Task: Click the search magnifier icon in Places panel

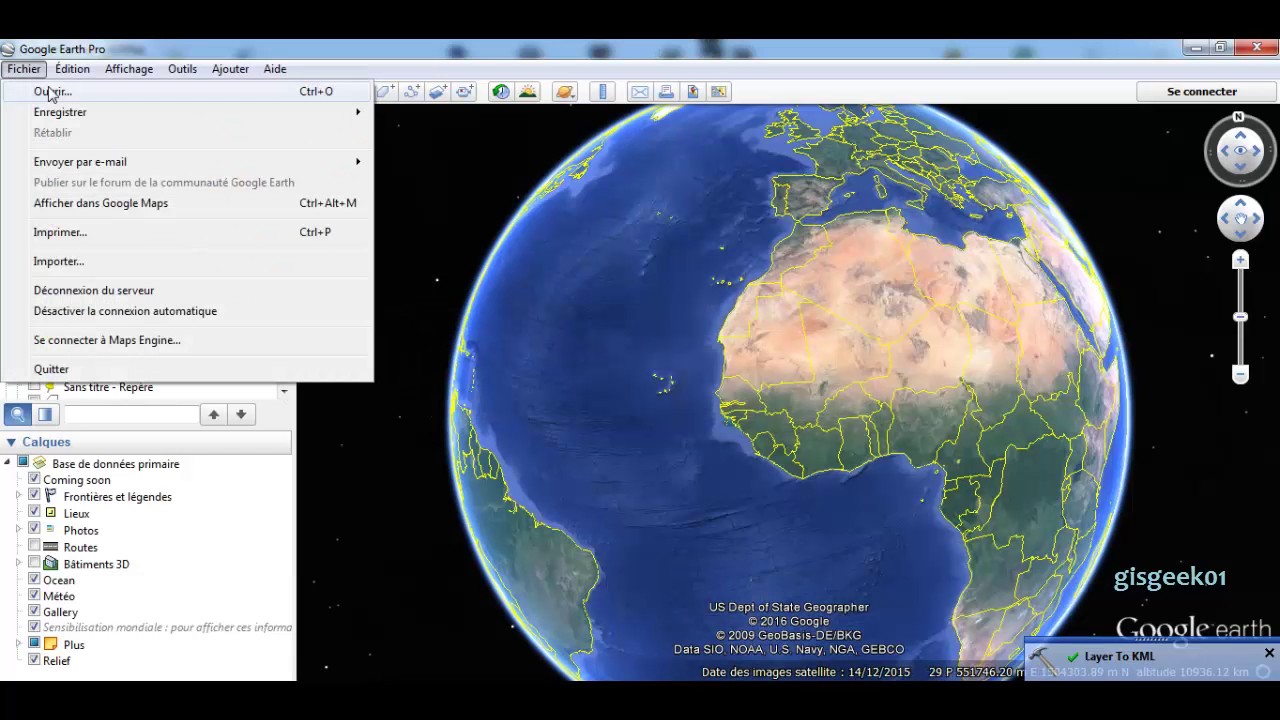Action: pyautogui.click(x=18, y=414)
